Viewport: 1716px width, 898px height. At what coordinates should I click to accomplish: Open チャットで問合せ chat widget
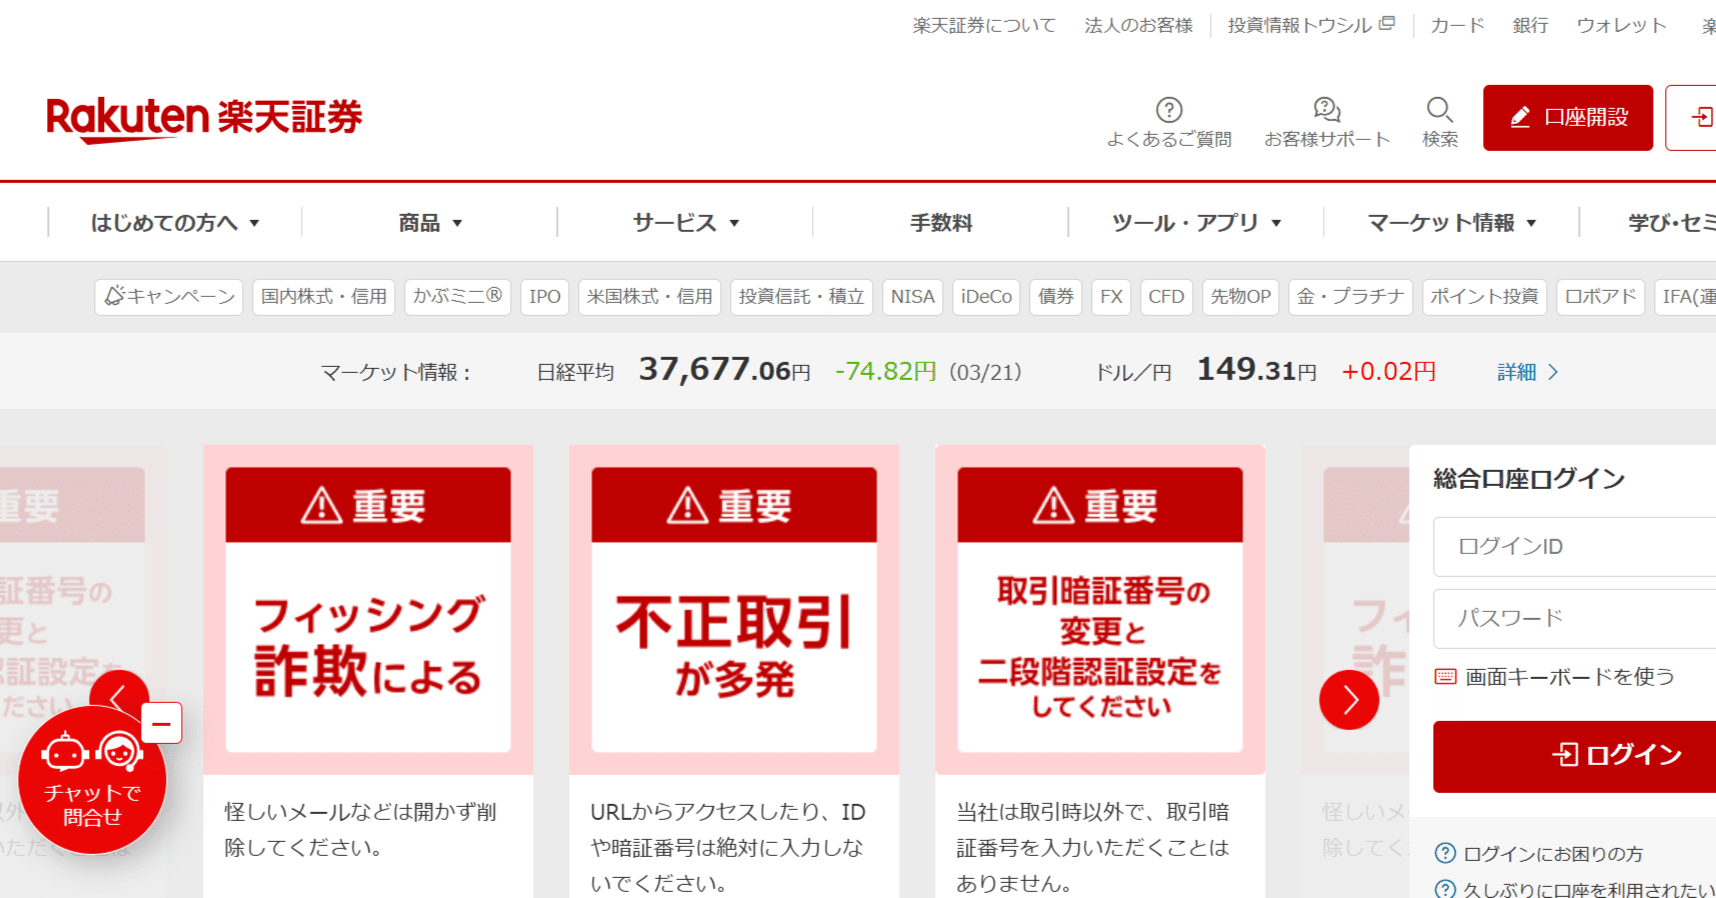[x=92, y=780]
